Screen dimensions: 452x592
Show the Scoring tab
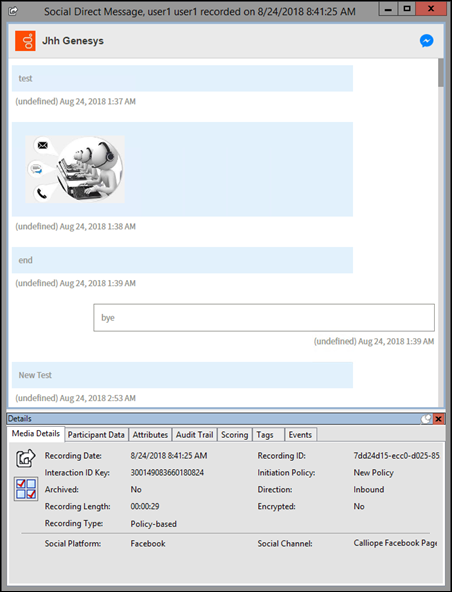tap(234, 435)
